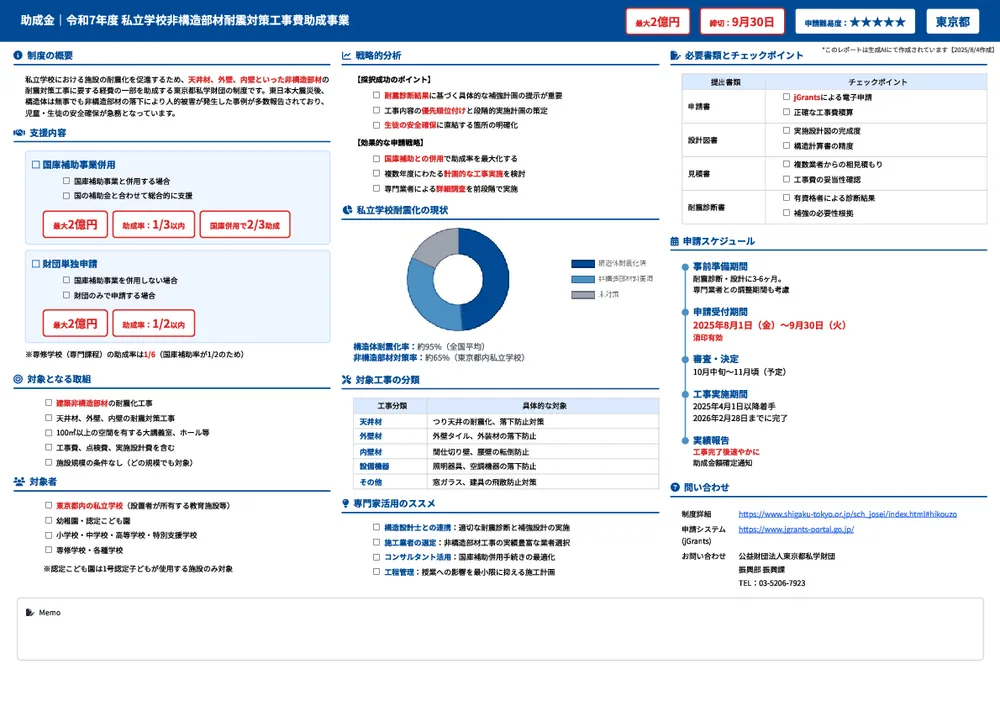Click the 公益財団法人東京都私学財団 contact text
This screenshot has width=1000, height=706.
(787, 556)
